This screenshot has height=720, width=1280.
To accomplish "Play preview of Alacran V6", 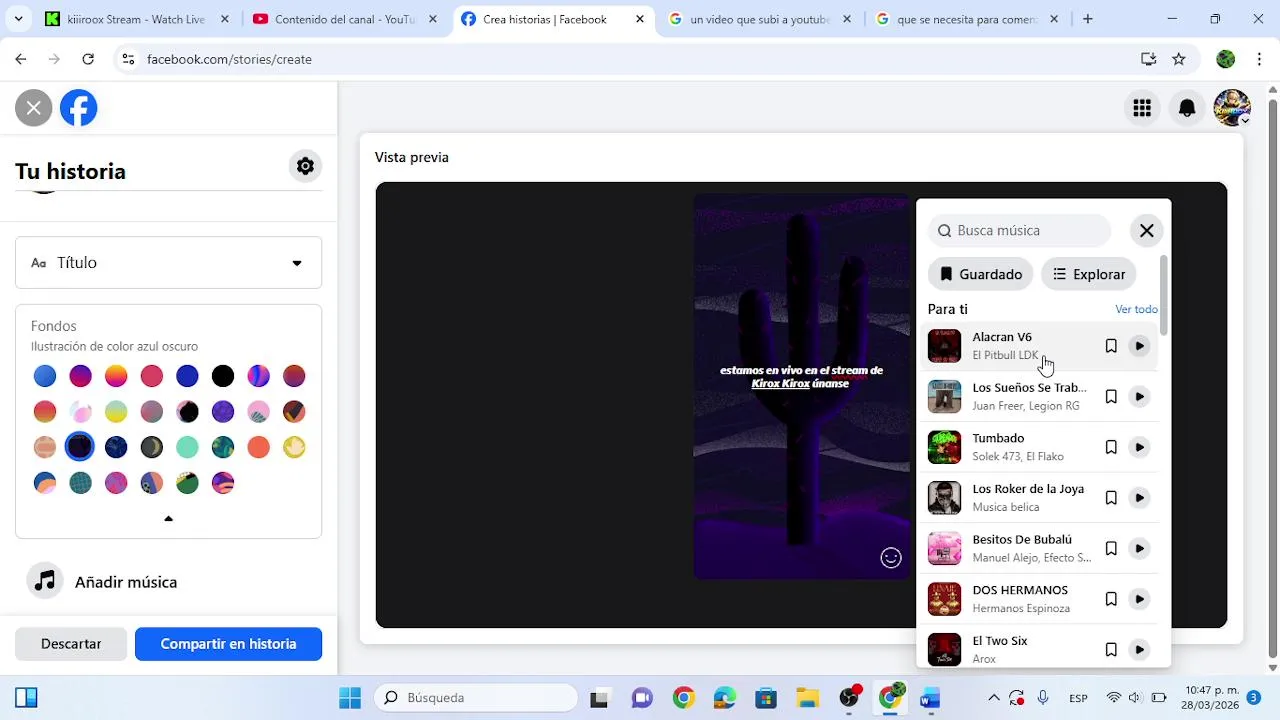I will click(x=1139, y=346).
